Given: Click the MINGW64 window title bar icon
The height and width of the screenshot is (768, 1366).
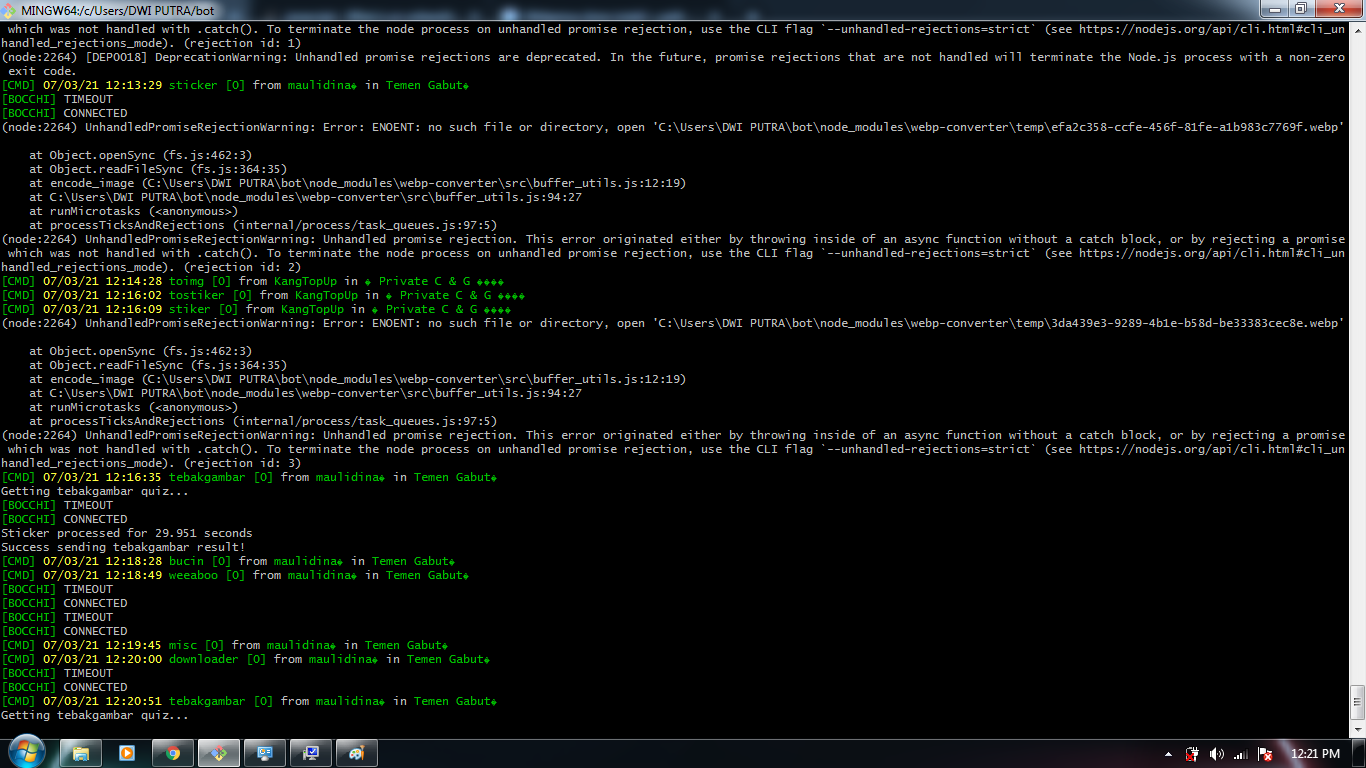Looking at the screenshot, I should (10, 9).
